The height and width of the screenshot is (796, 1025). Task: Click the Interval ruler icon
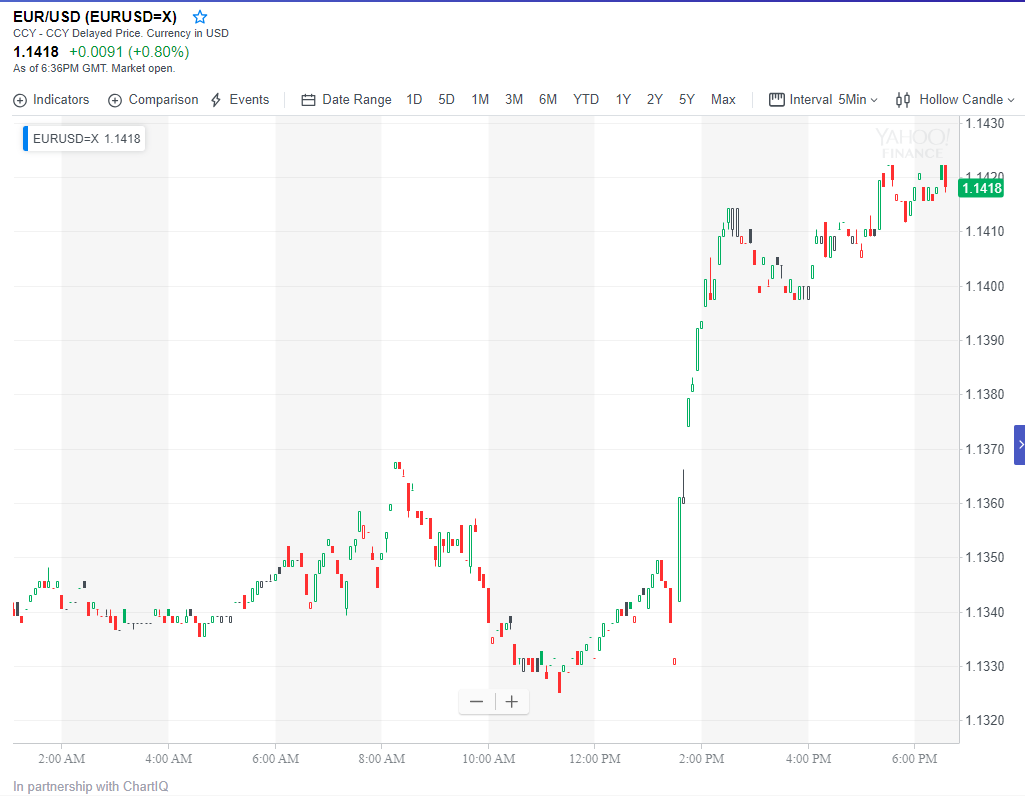(776, 100)
